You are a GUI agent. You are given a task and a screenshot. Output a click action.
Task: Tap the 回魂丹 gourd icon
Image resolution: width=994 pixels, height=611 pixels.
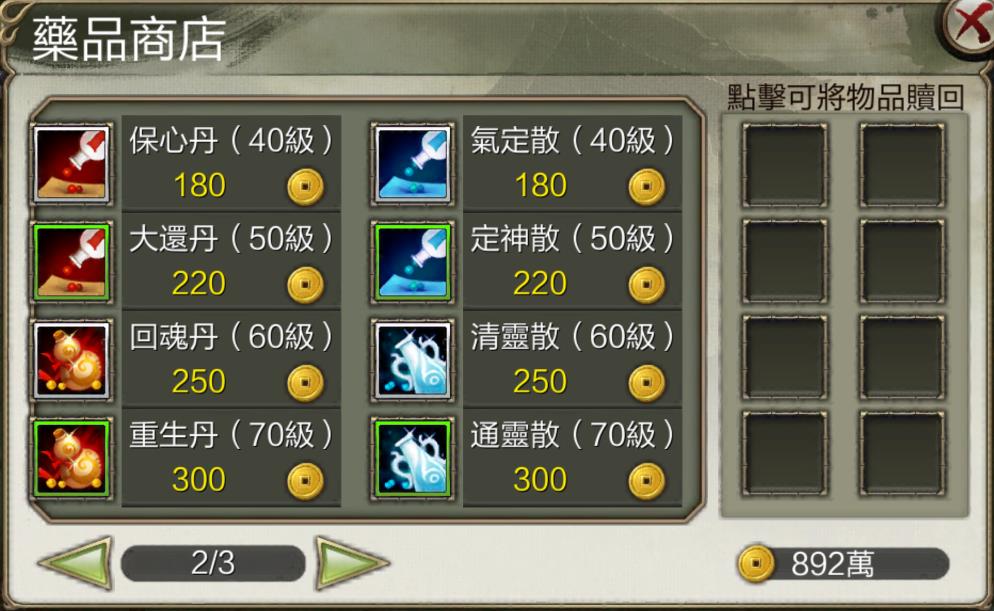[x=72, y=361]
